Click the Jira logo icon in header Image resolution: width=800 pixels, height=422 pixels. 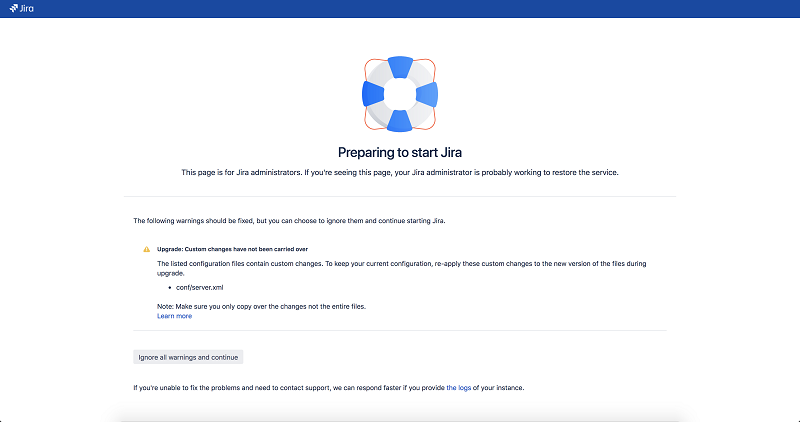tap(14, 8)
